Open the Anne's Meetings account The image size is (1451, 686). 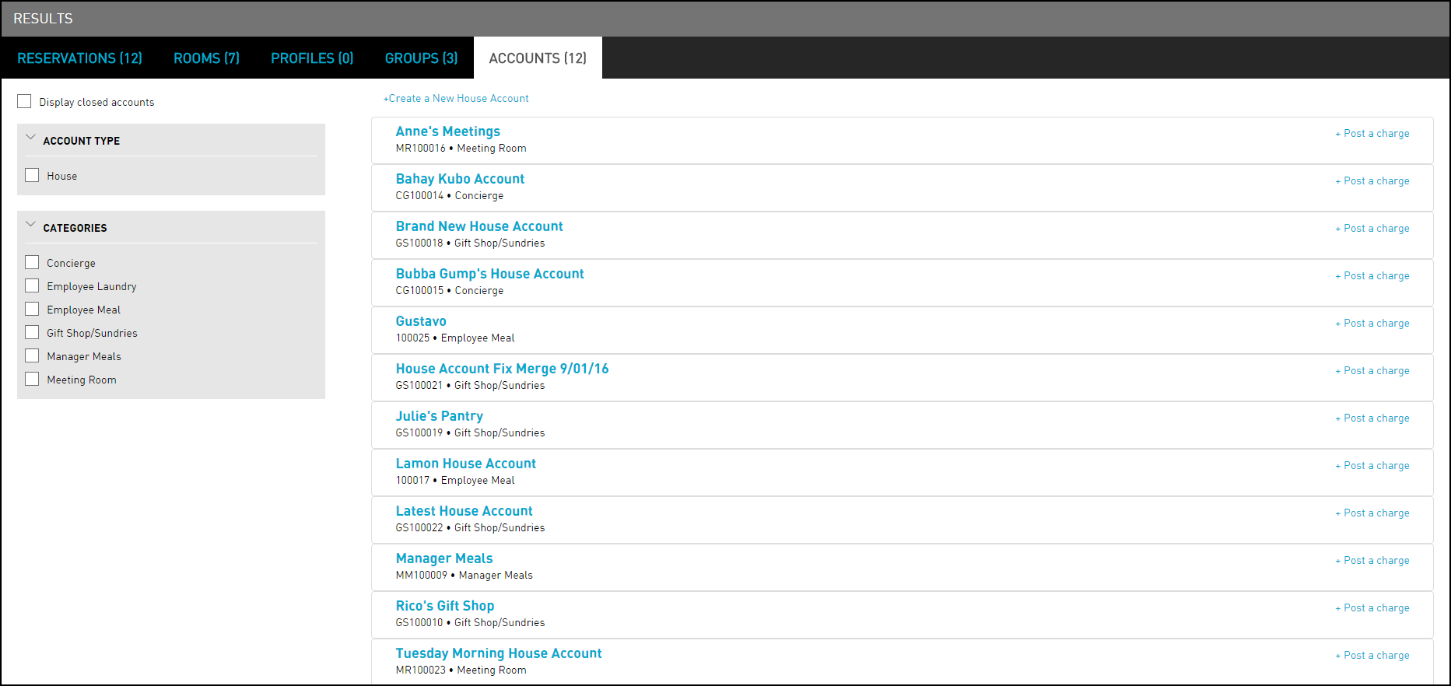point(448,131)
